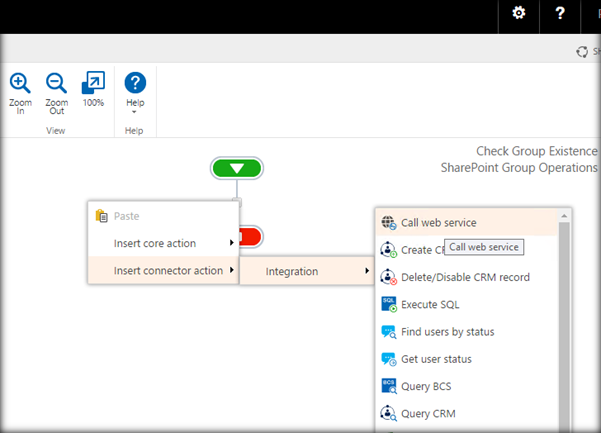Viewport: 601px width, 433px height.
Task: Expand the Insert connector action submenu arrow
Action: (232, 270)
